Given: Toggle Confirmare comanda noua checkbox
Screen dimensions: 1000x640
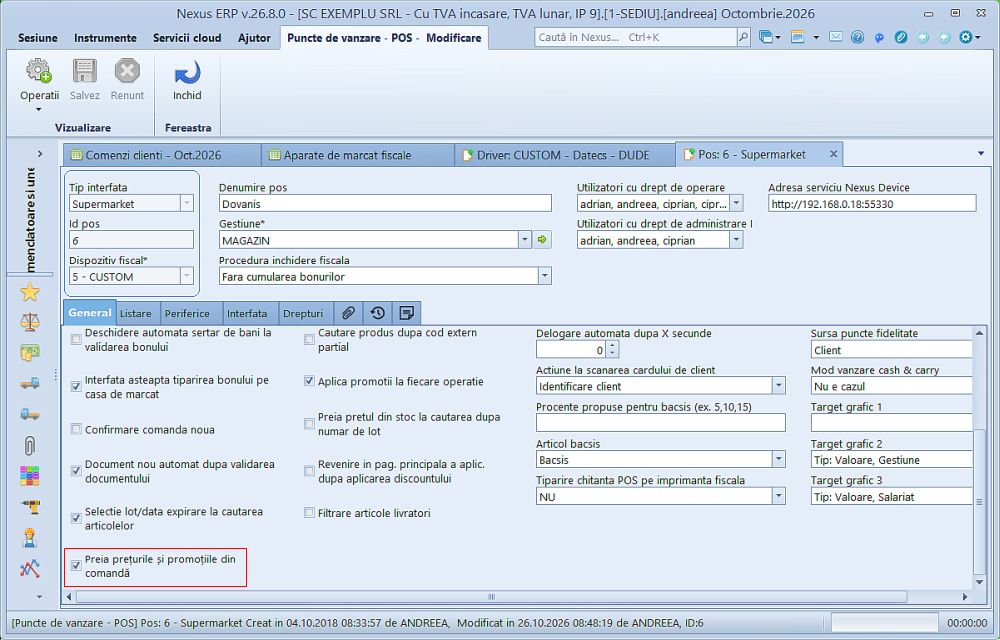Looking at the screenshot, I should (76, 430).
